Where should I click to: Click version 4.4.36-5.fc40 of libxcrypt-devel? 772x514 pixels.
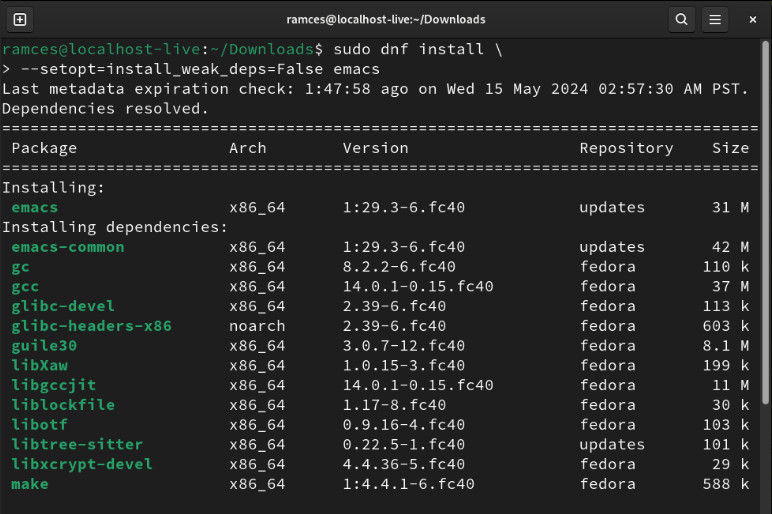[x=404, y=464]
